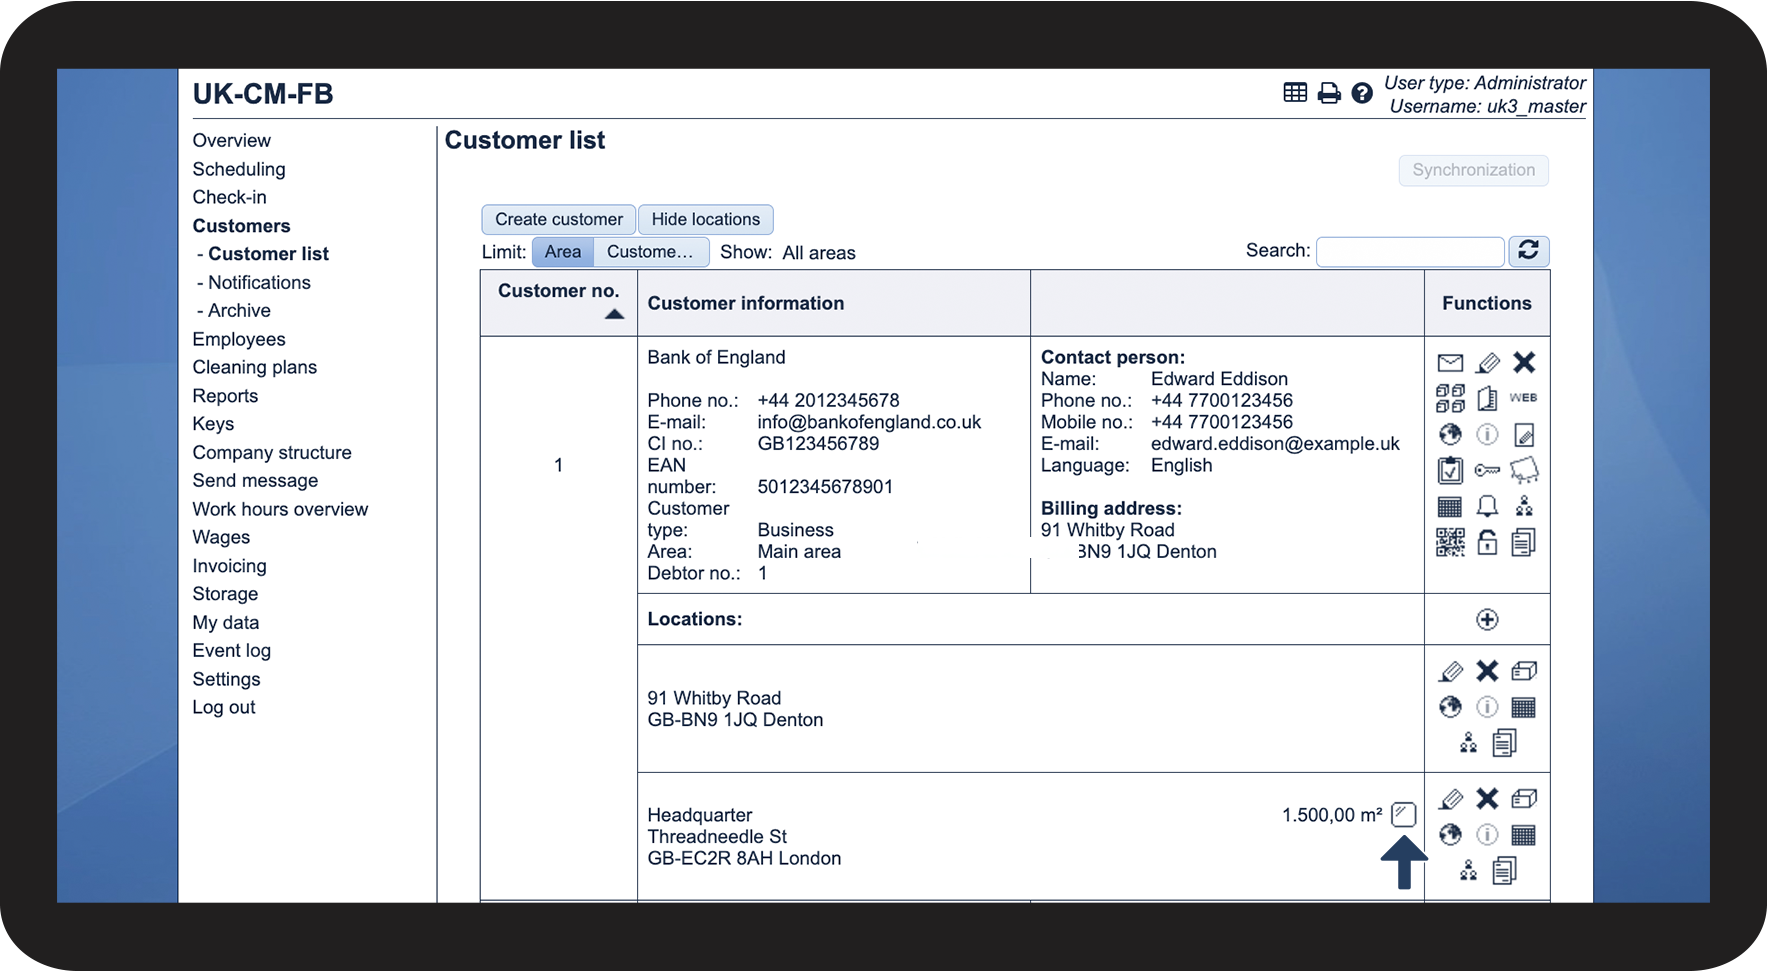1767x971 pixels.
Task: Open the box icon for 91 Whitby Road
Action: click(1524, 671)
